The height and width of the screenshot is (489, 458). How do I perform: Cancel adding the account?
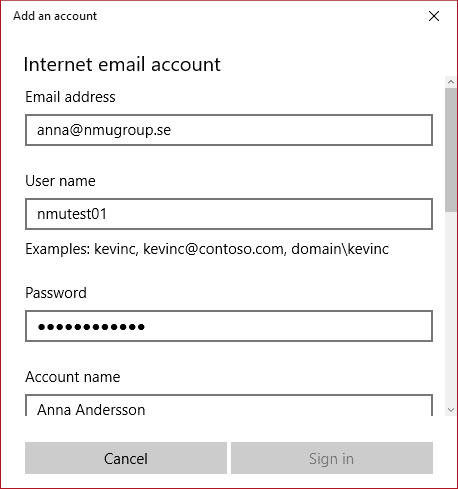click(x=126, y=458)
